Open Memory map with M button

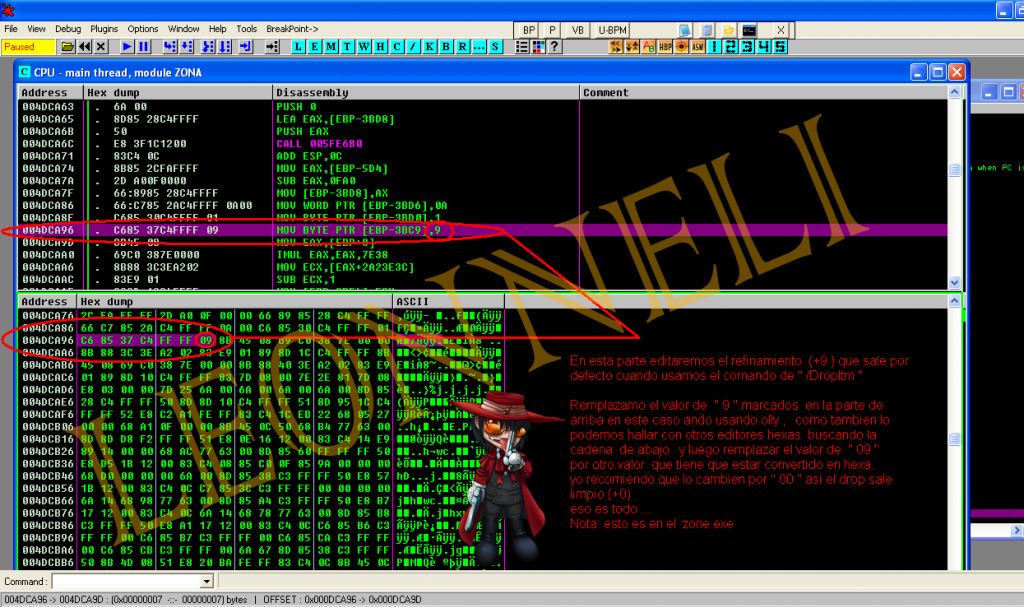[331, 47]
